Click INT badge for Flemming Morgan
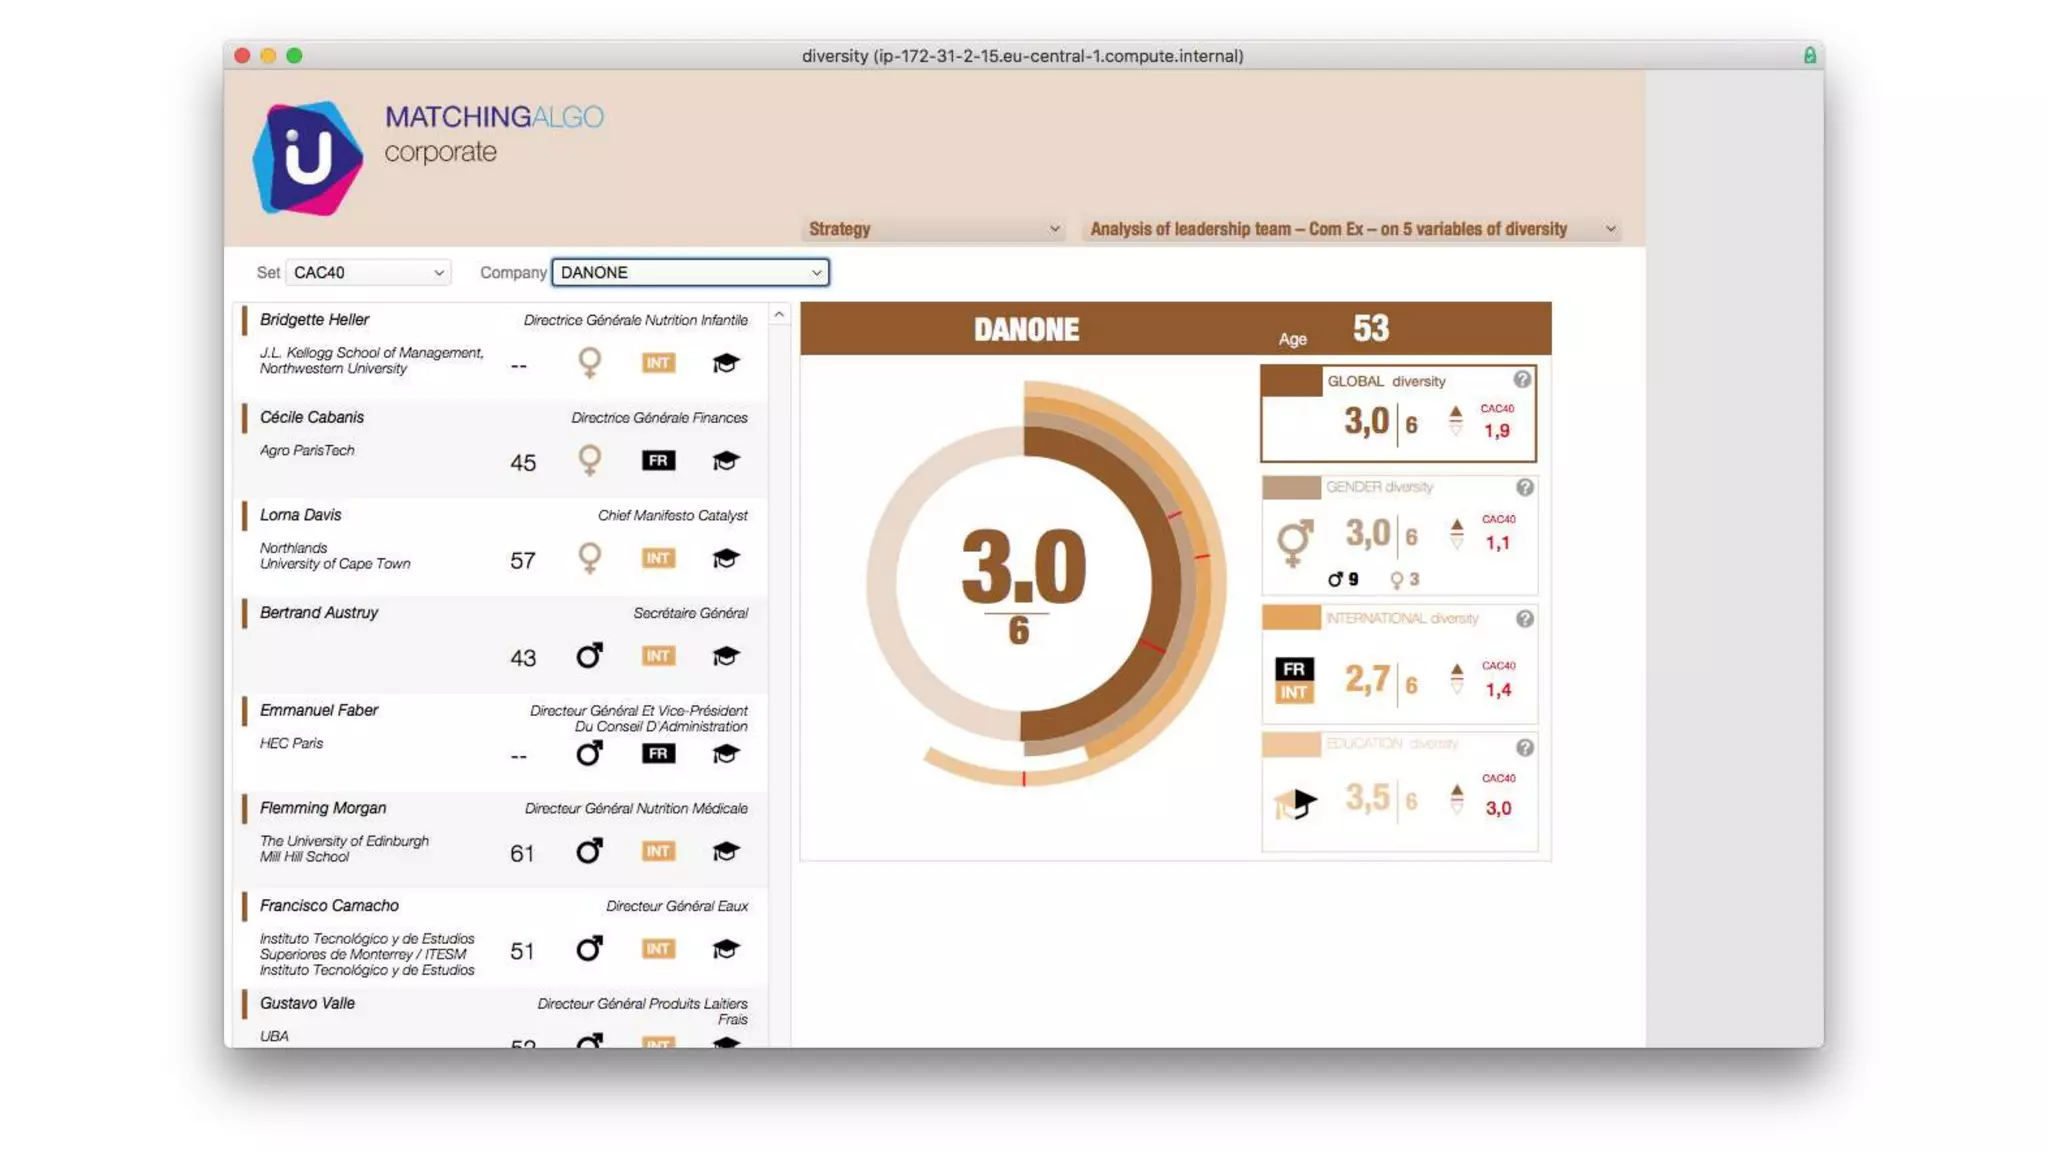This screenshot has height=1152, width=2048. 658,851
